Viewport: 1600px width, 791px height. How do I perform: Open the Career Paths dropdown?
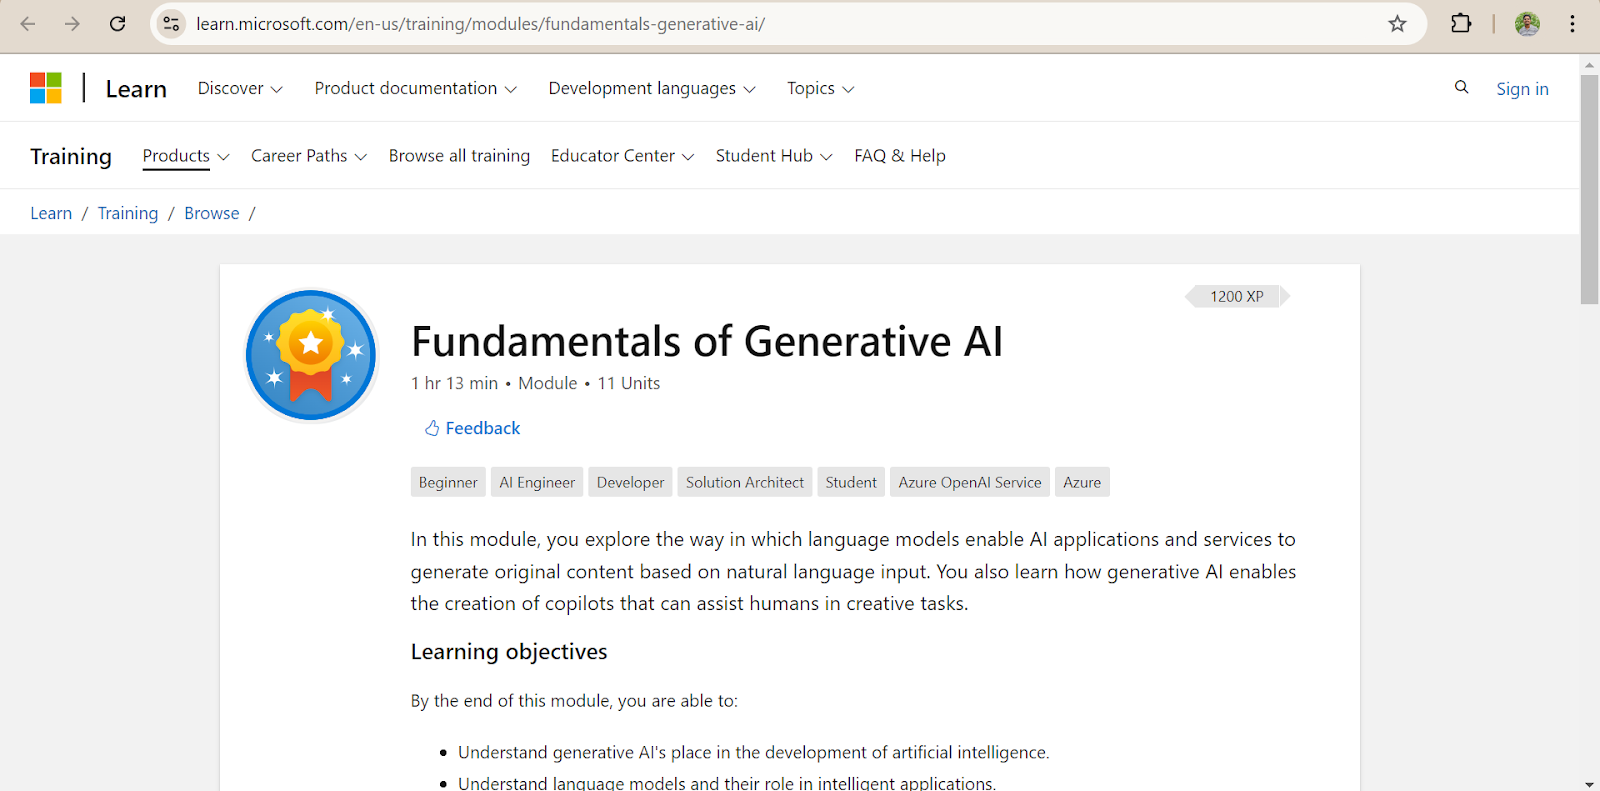(x=309, y=156)
